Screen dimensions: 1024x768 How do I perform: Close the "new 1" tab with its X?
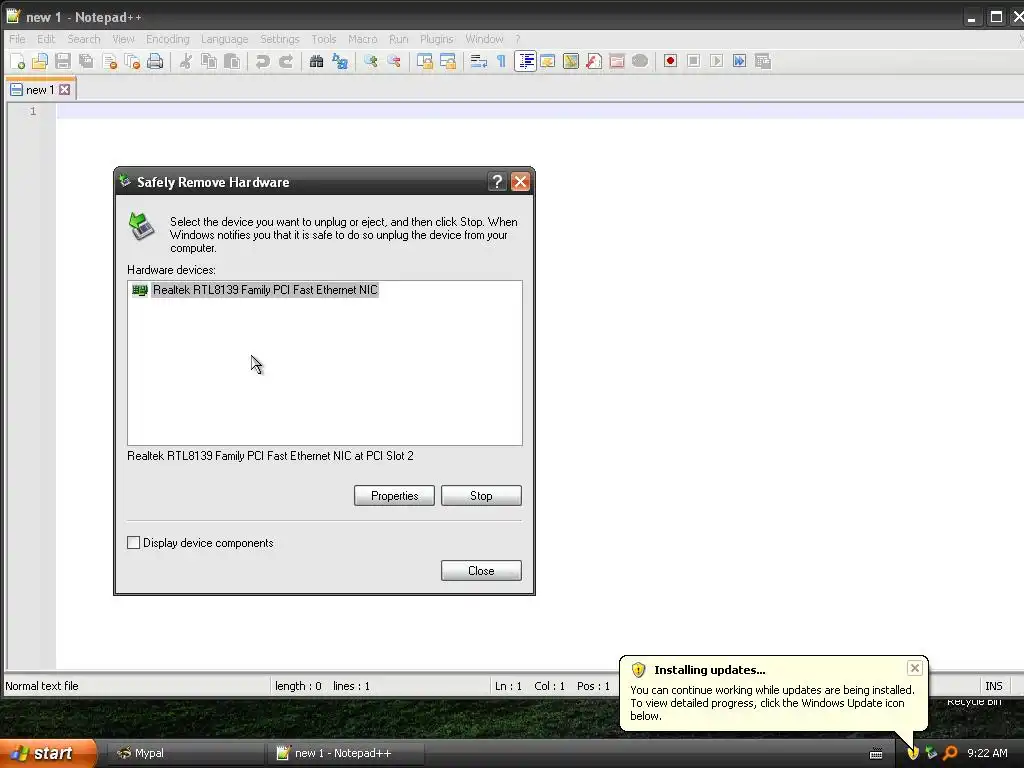(65, 90)
